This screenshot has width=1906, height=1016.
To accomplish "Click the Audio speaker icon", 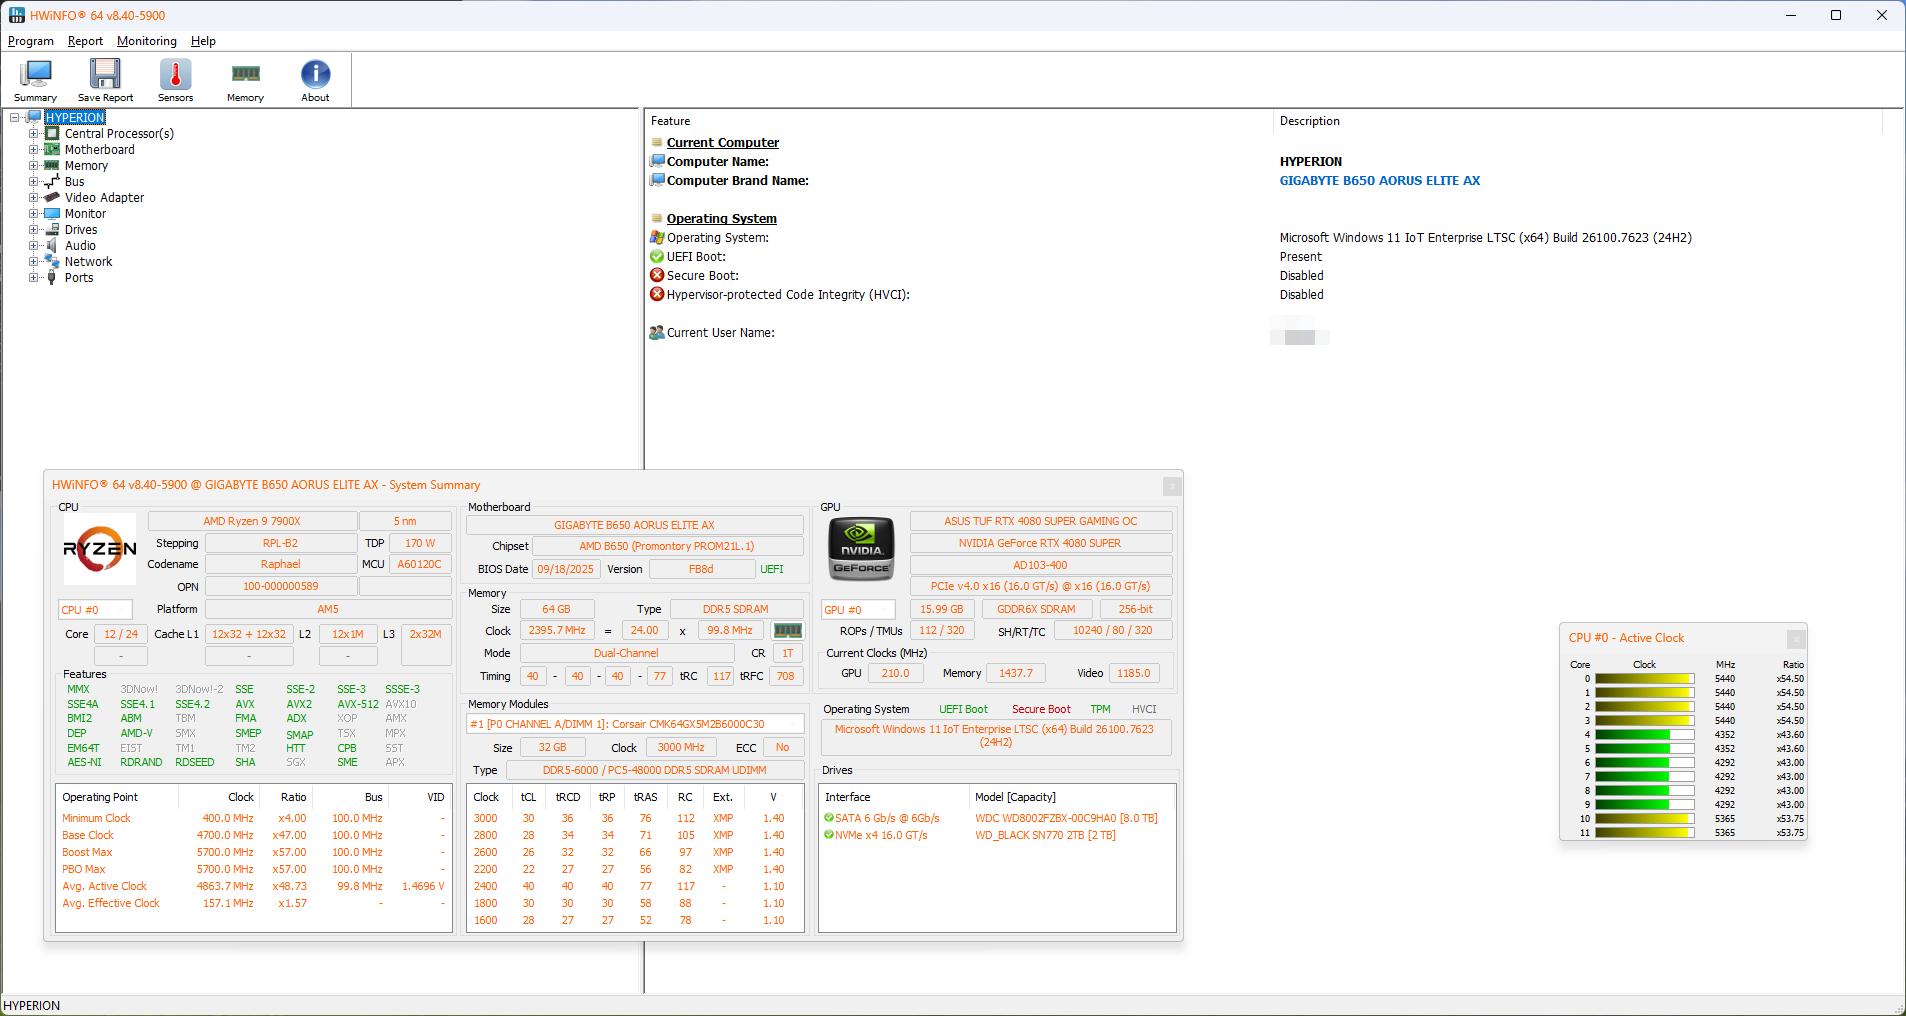I will 52,245.
